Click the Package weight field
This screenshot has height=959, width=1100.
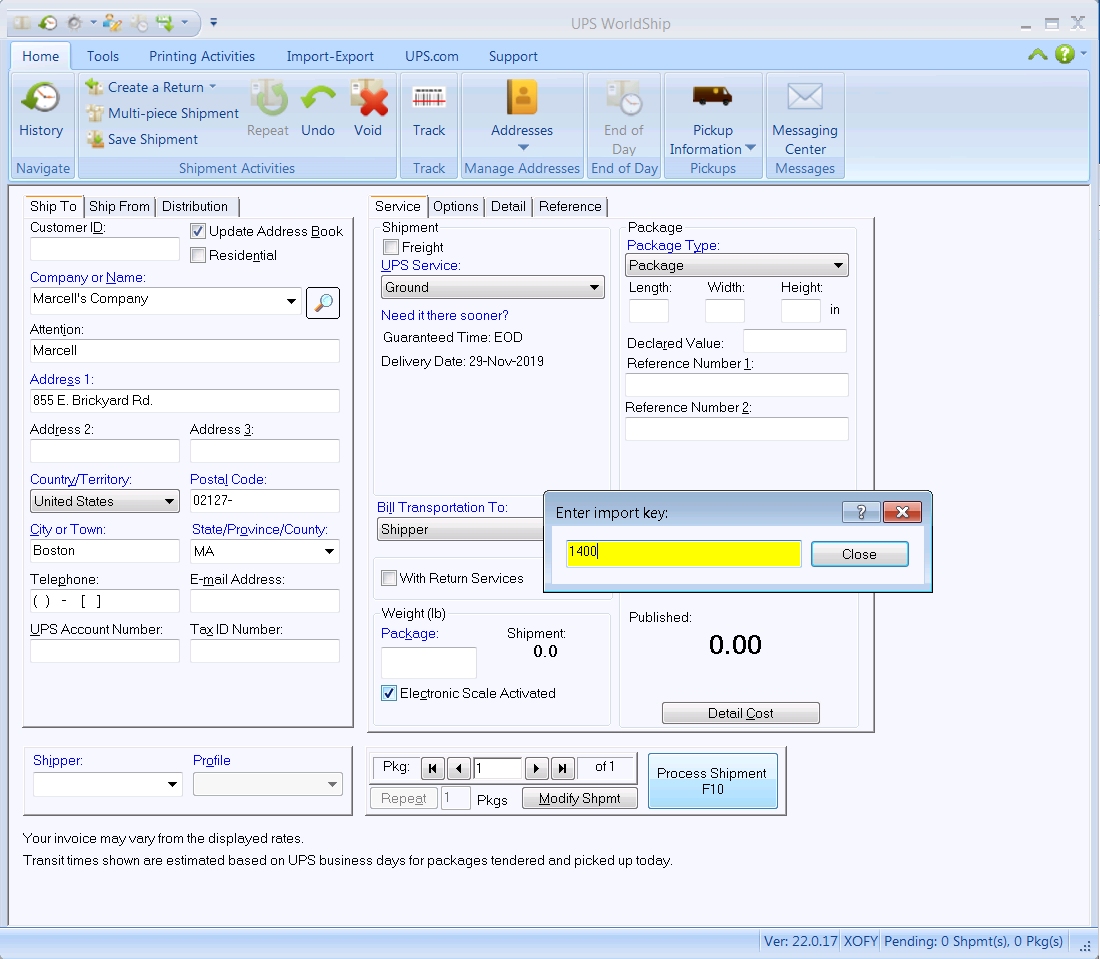429,662
